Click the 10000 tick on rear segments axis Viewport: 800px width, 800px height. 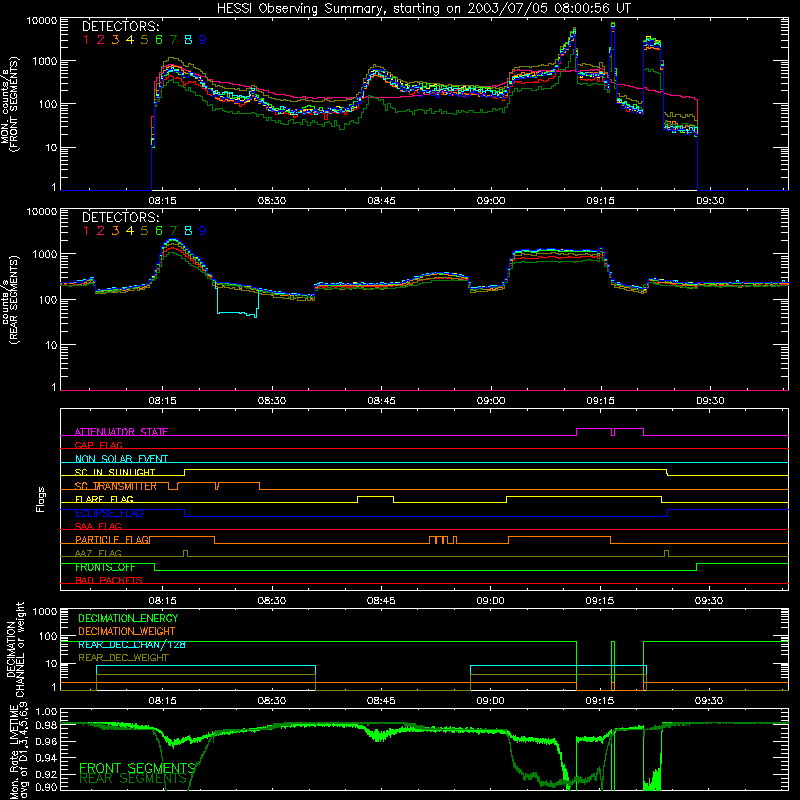(x=41, y=212)
